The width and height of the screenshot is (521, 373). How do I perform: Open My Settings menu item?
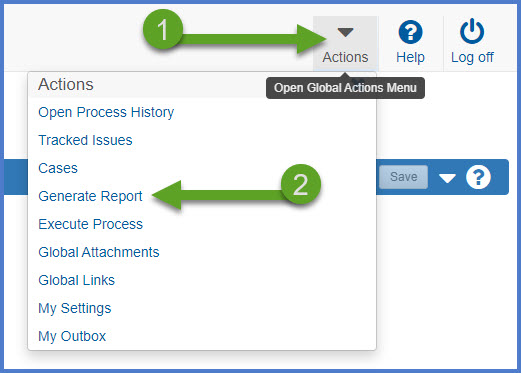click(x=75, y=309)
